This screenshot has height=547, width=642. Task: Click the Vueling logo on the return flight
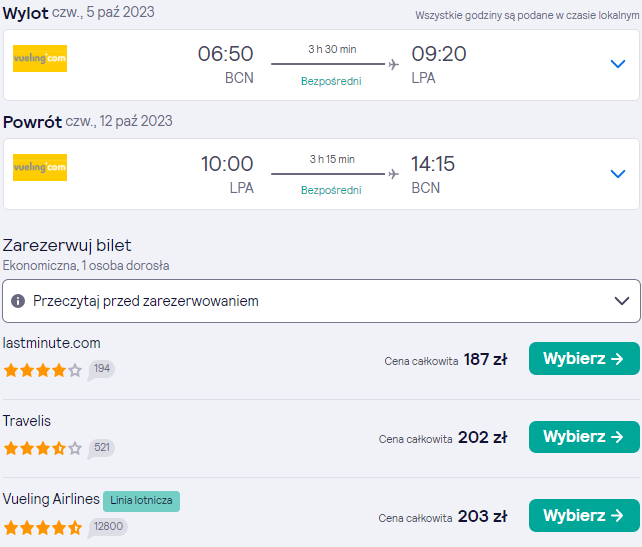tap(40, 167)
